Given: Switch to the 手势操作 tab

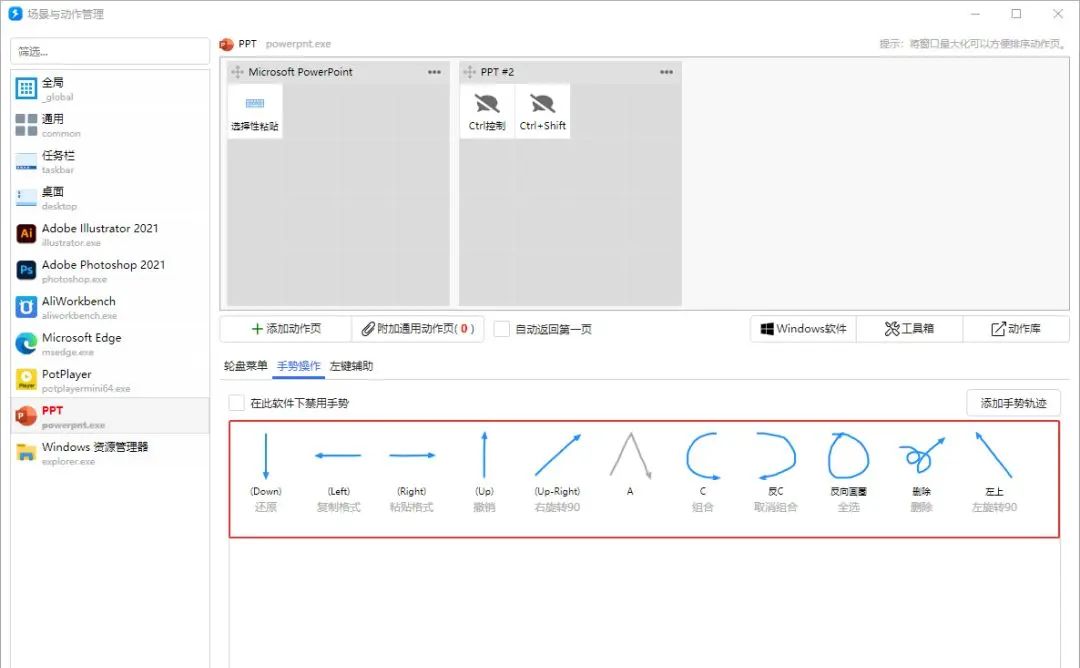Looking at the screenshot, I should coord(299,366).
